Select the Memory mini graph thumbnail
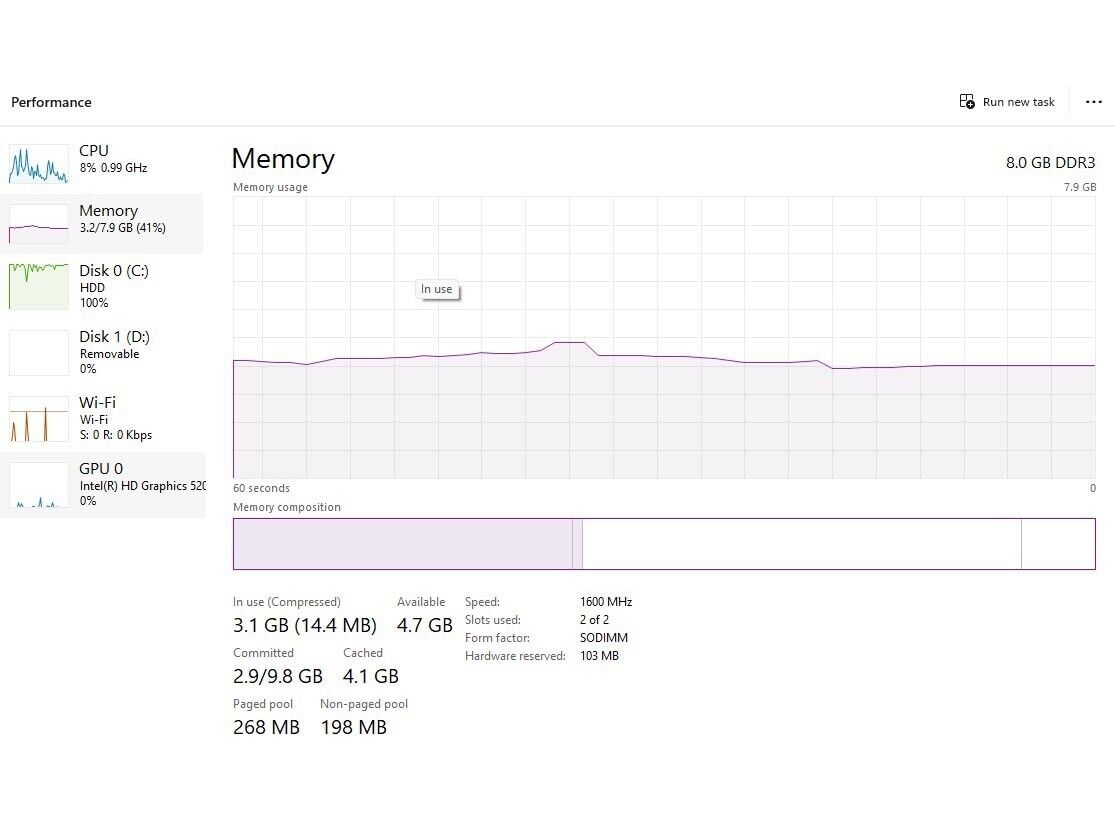 [x=39, y=224]
